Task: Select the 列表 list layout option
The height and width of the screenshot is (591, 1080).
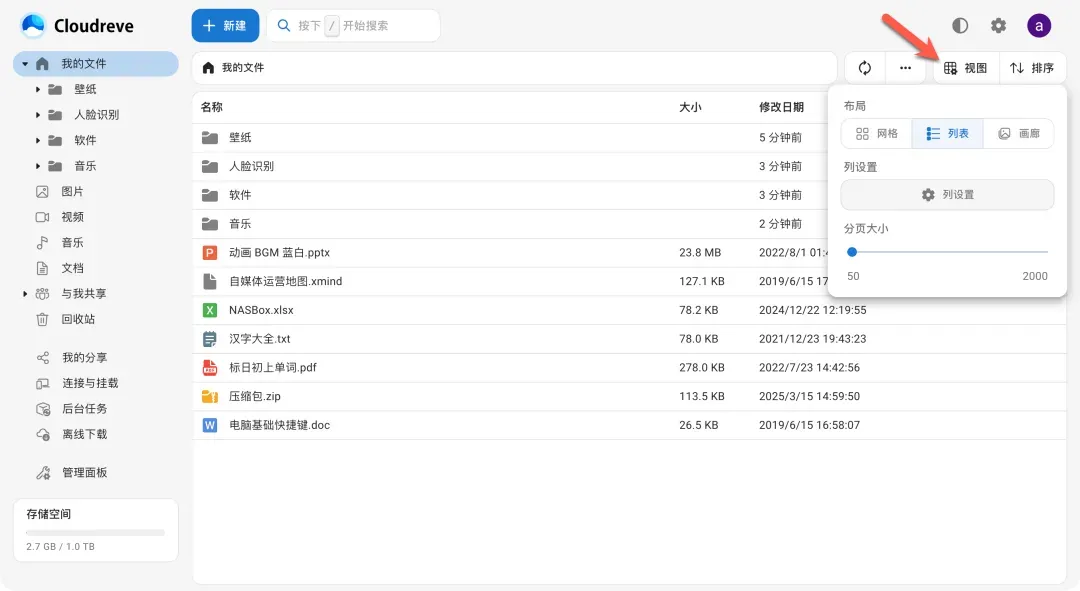Action: coord(947,134)
